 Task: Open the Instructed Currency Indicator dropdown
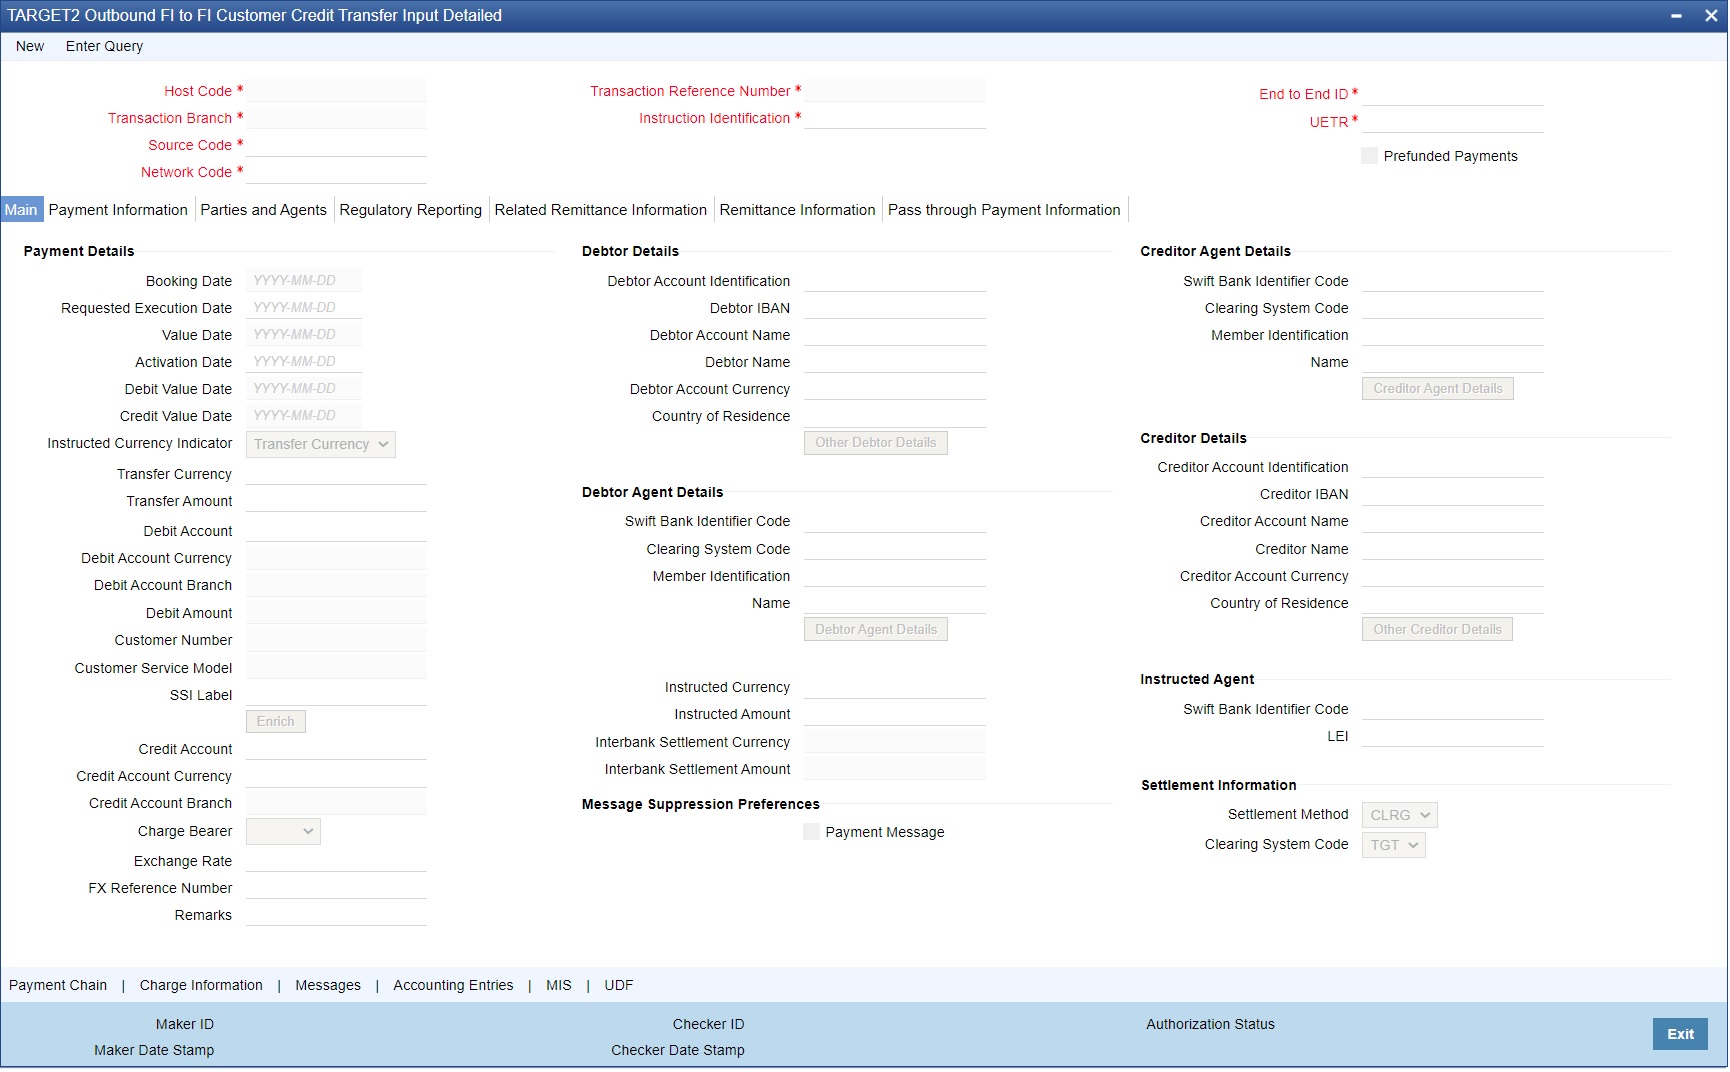(321, 445)
